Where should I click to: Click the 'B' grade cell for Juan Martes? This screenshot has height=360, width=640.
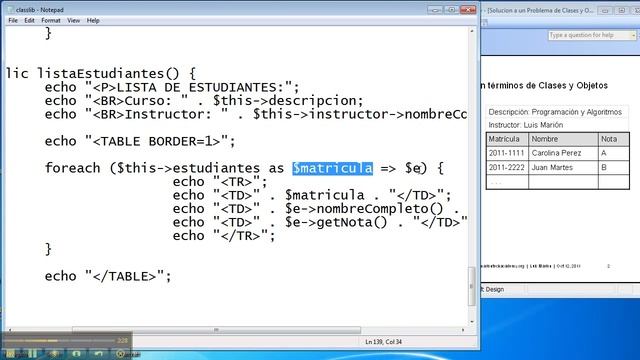point(613,167)
